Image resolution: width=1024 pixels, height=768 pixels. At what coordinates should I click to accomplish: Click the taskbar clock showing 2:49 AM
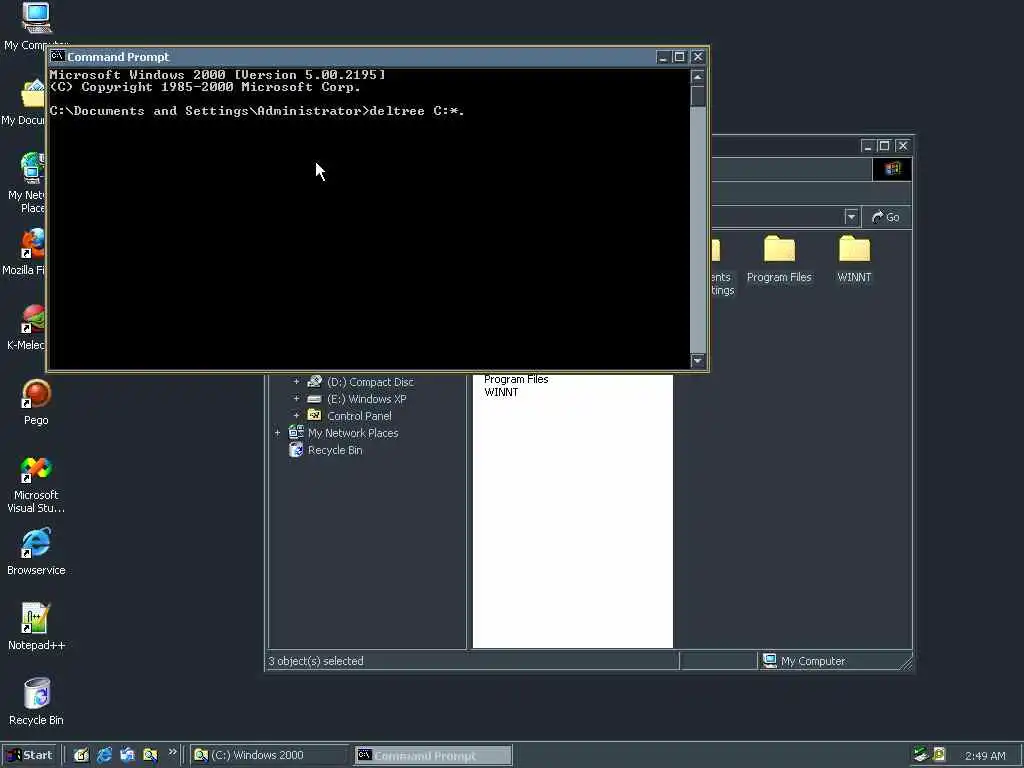click(x=985, y=756)
